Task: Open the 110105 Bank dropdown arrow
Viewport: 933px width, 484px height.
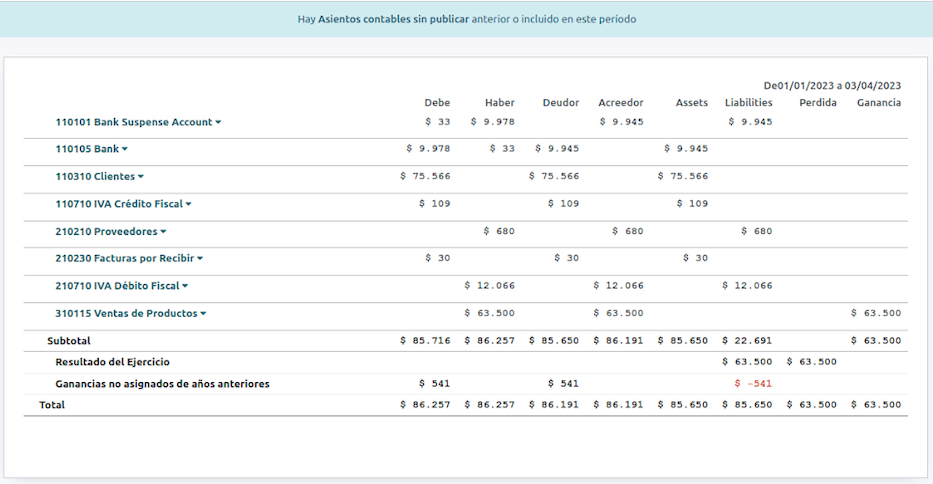Action: click(x=125, y=150)
